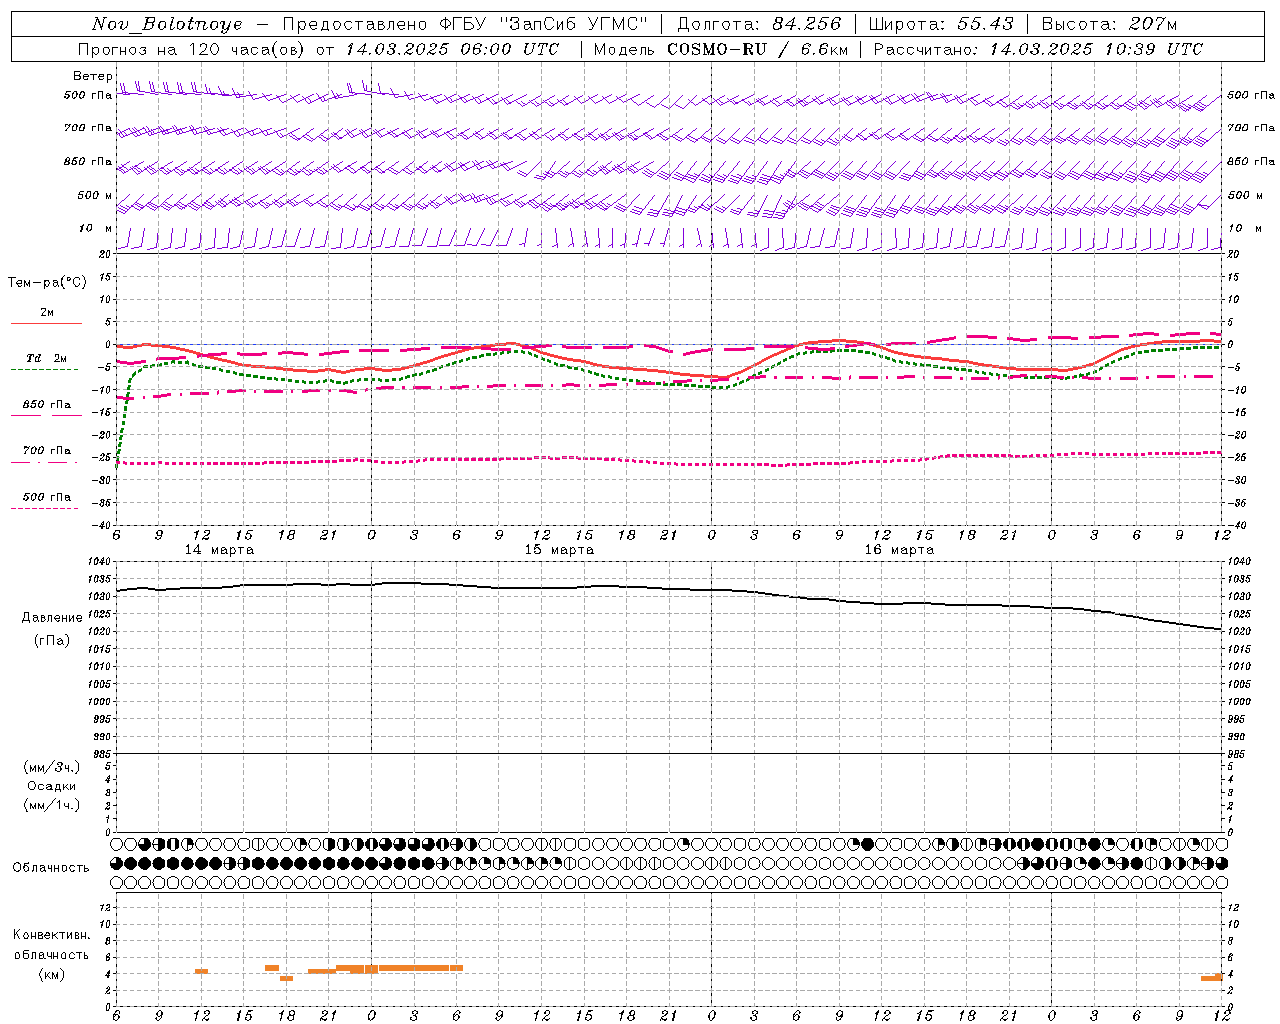Image resolution: width=1280 pixels, height=1024 pixels.
Task: Click the left-side 500 м wind level label
Action: pyautogui.click(x=95, y=196)
